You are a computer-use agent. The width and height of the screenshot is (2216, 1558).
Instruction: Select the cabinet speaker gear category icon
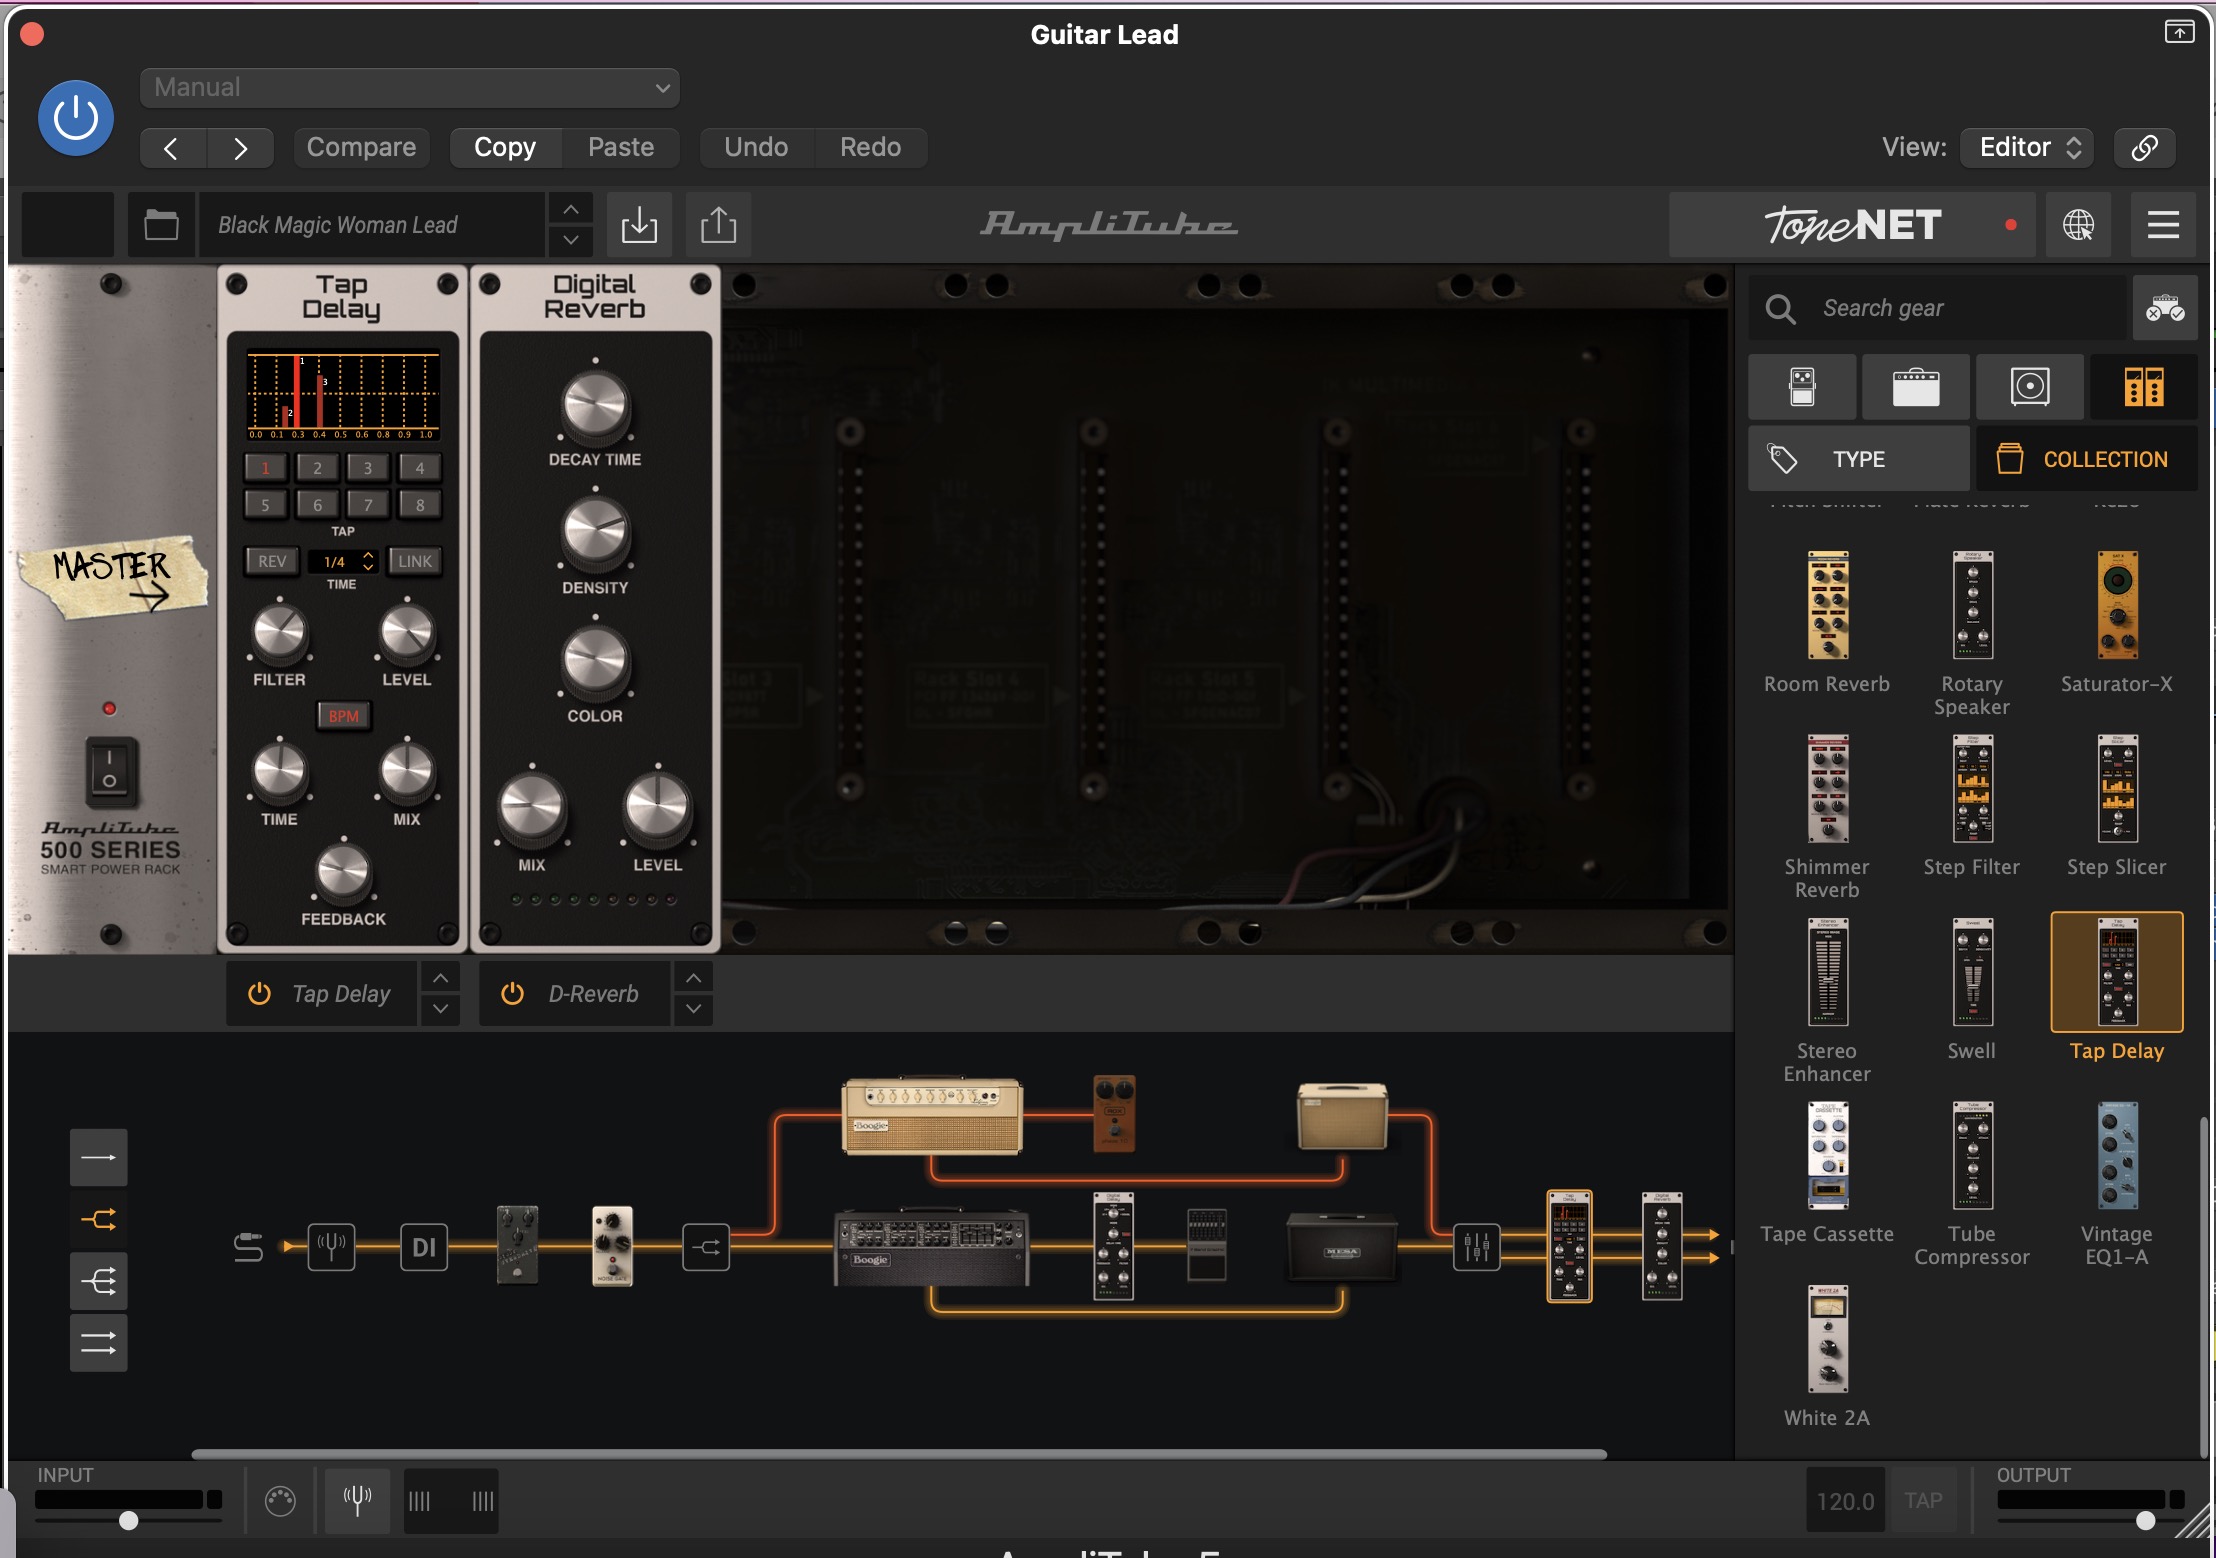2029,387
